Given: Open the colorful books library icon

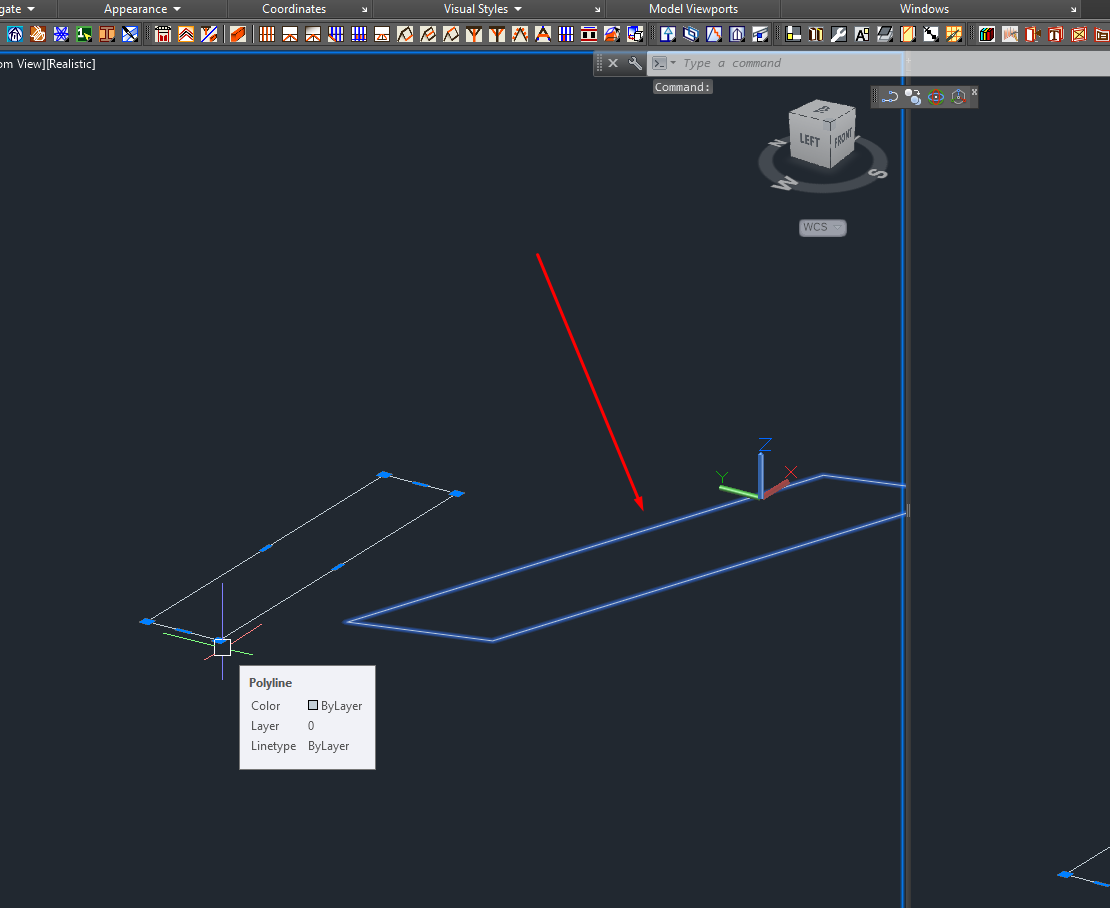Looking at the screenshot, I should coord(987,34).
